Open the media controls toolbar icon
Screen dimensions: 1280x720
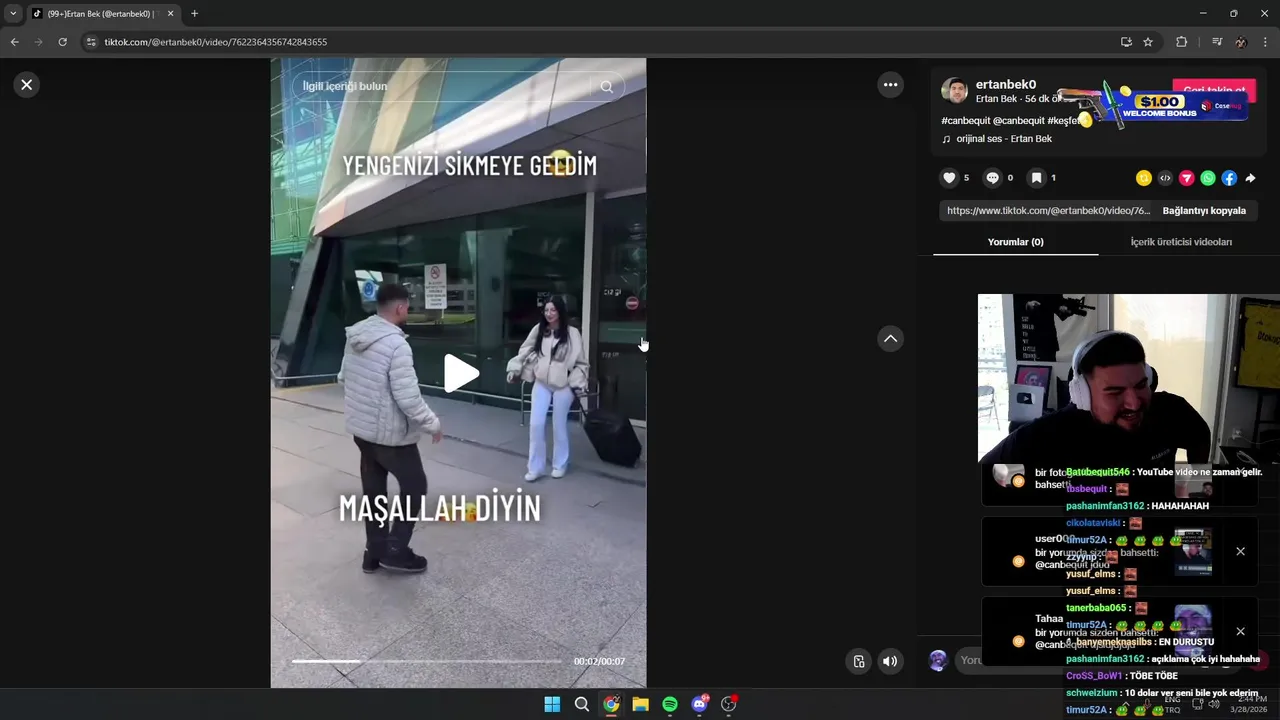[1216, 42]
